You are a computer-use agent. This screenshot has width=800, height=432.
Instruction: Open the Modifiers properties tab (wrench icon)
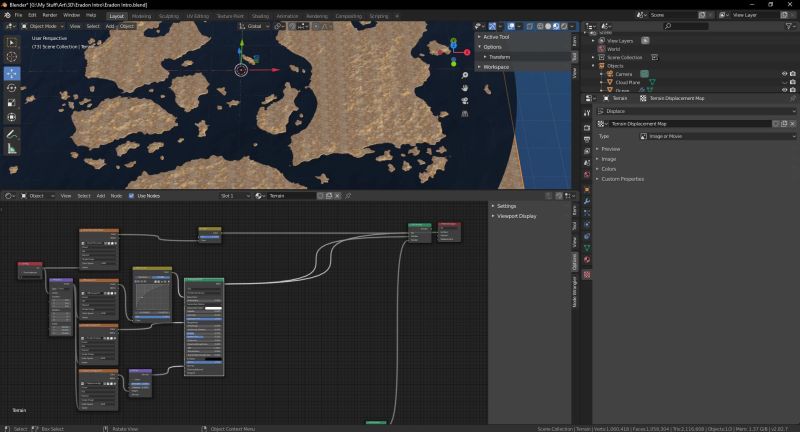click(587, 201)
